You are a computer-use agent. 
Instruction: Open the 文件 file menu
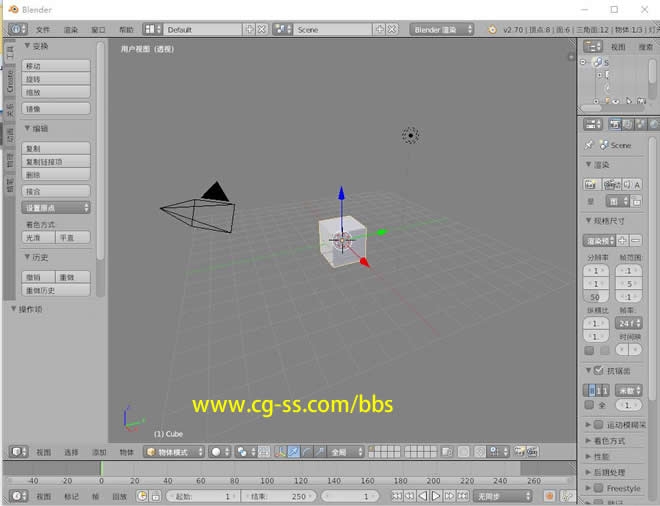coord(43,30)
